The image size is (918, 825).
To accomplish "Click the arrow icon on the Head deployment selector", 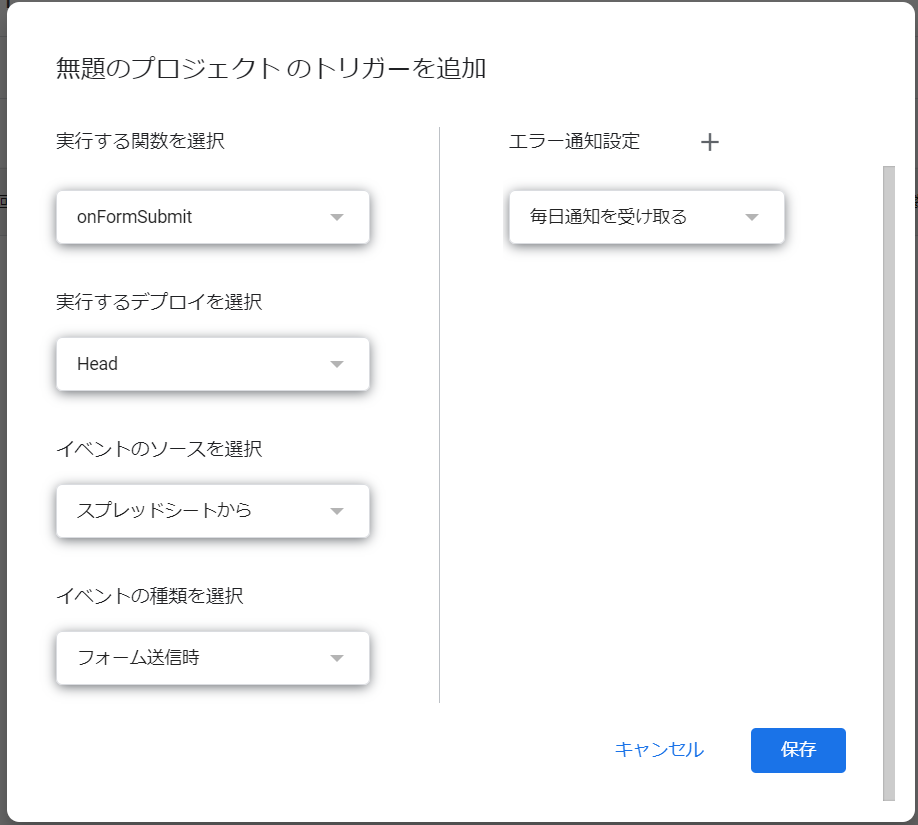I will pos(339,364).
